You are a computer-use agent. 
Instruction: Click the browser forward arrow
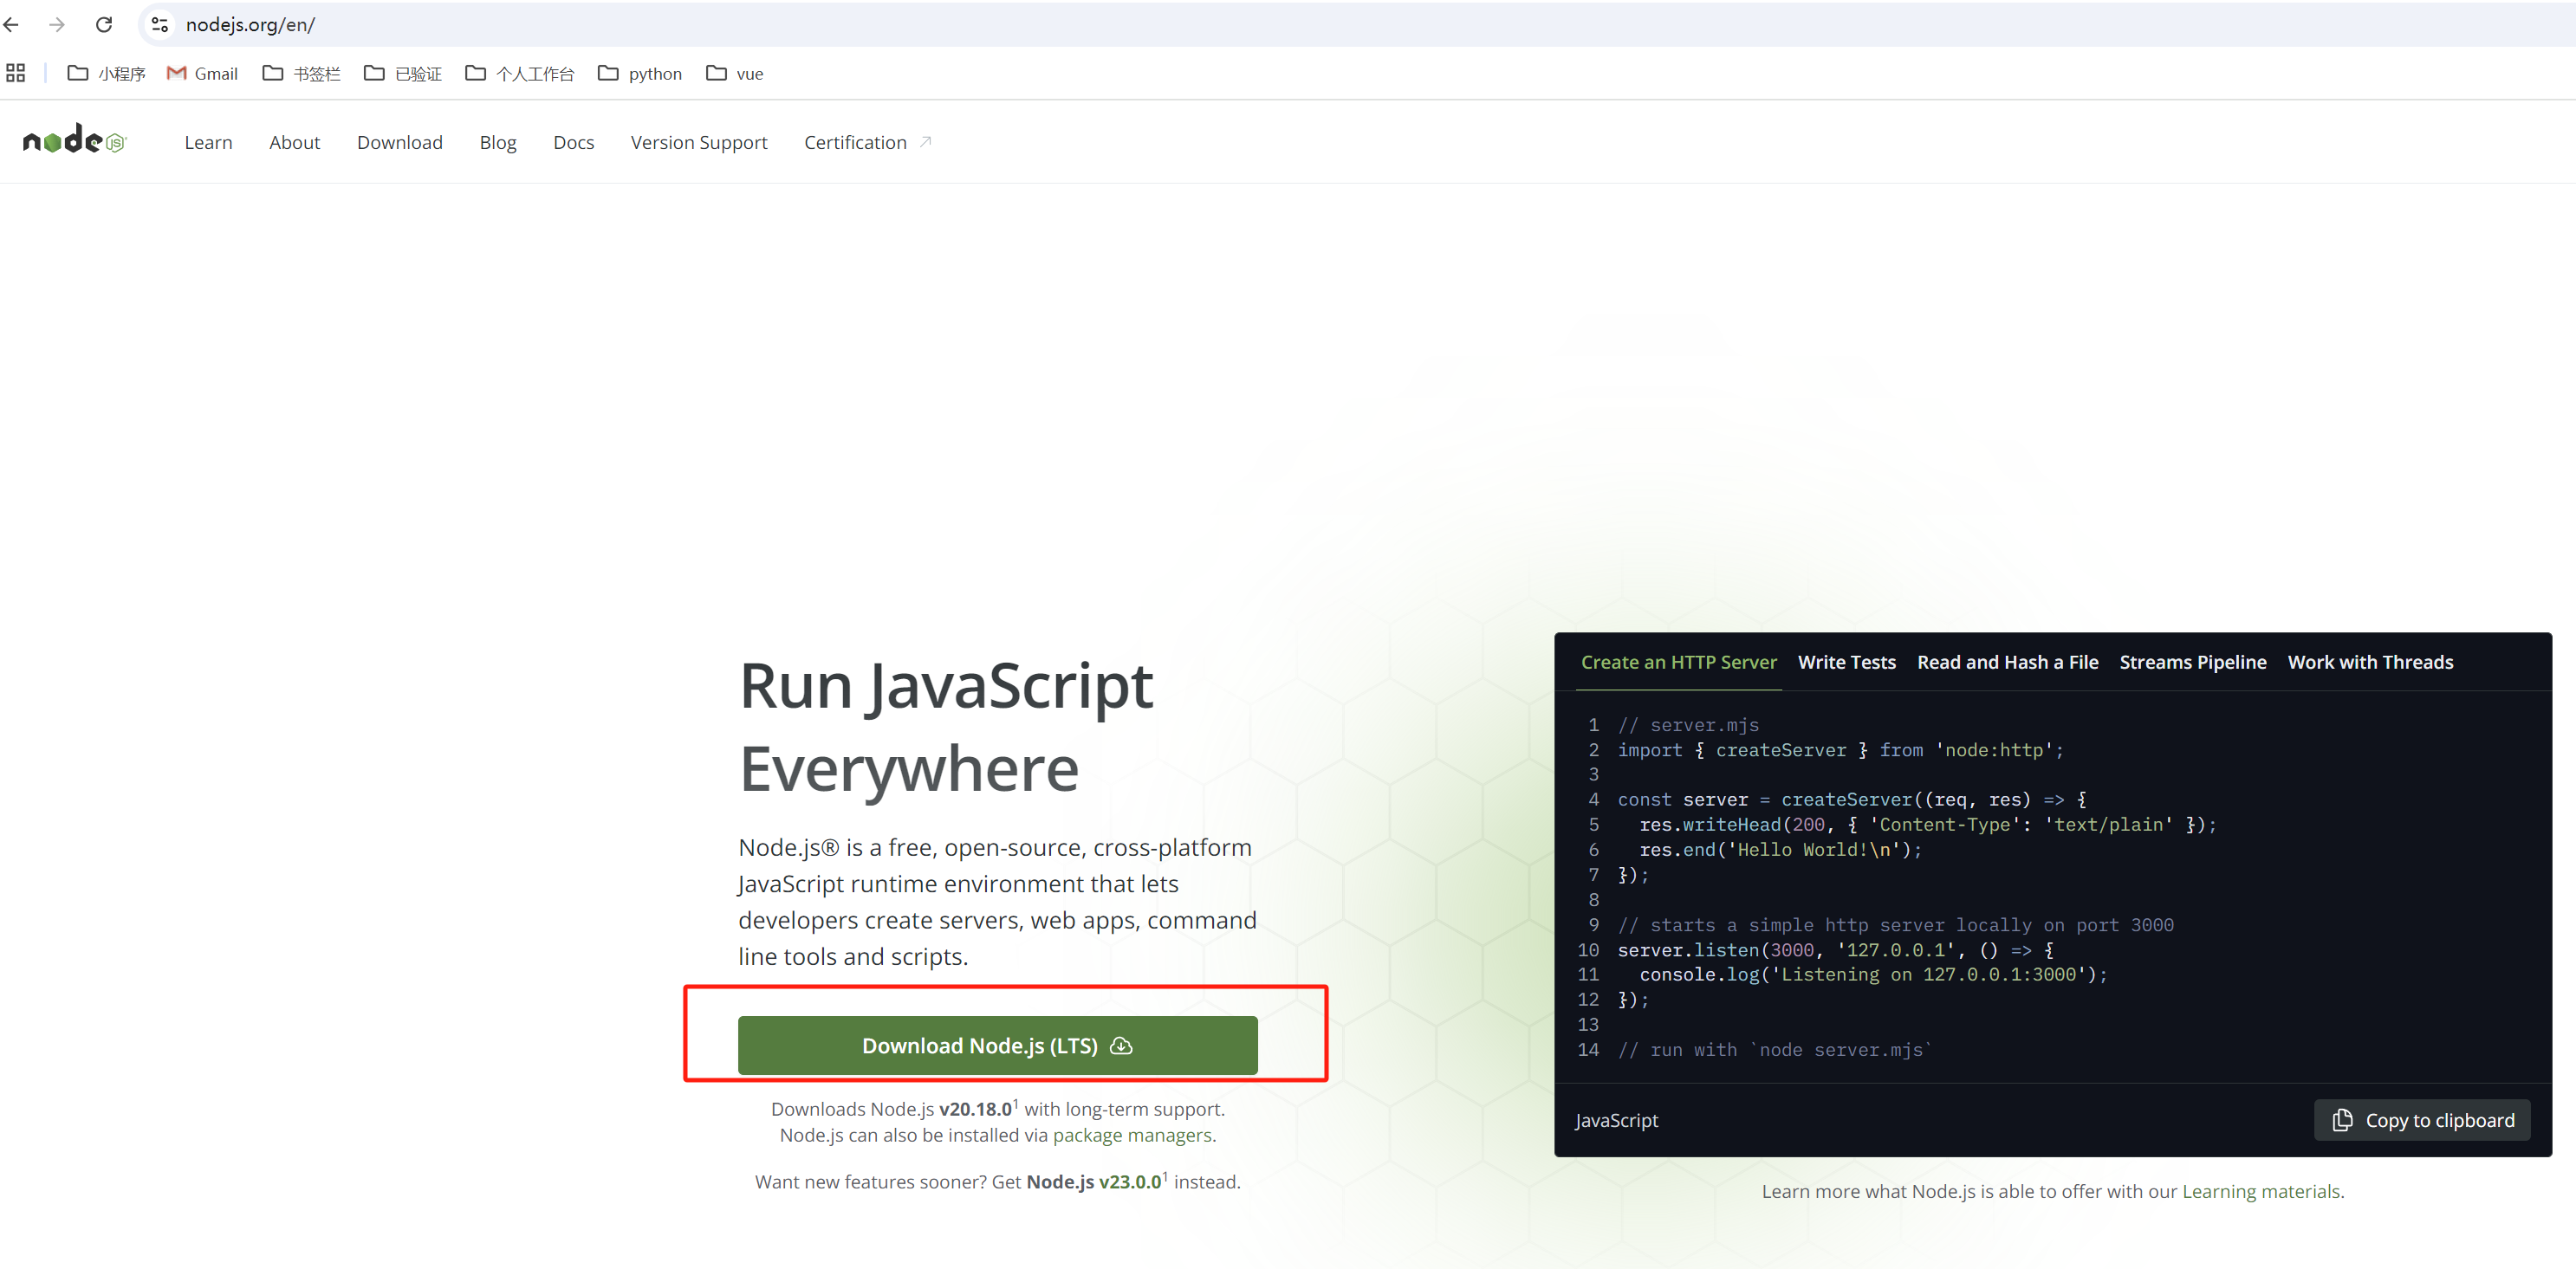point(57,25)
